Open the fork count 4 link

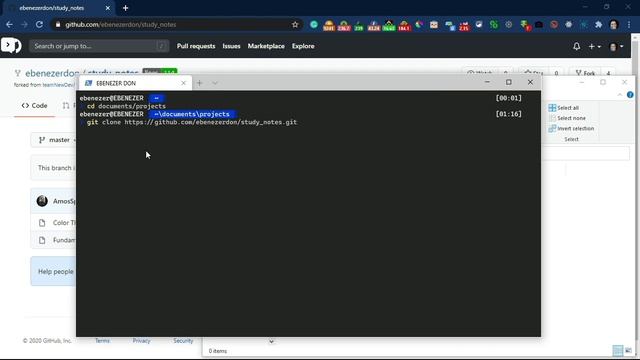[608, 73]
